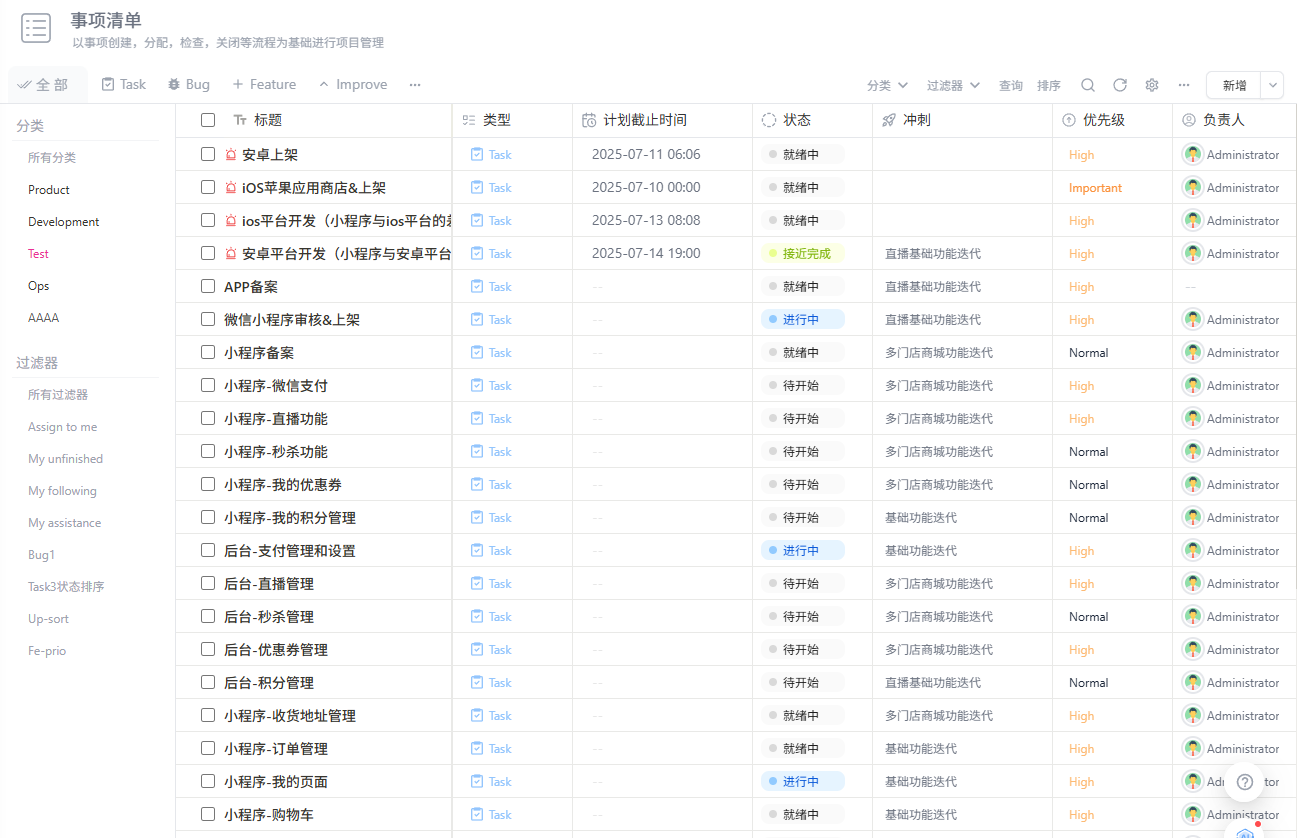Click the 查询 button
This screenshot has height=838, width=1297.
1011,86
